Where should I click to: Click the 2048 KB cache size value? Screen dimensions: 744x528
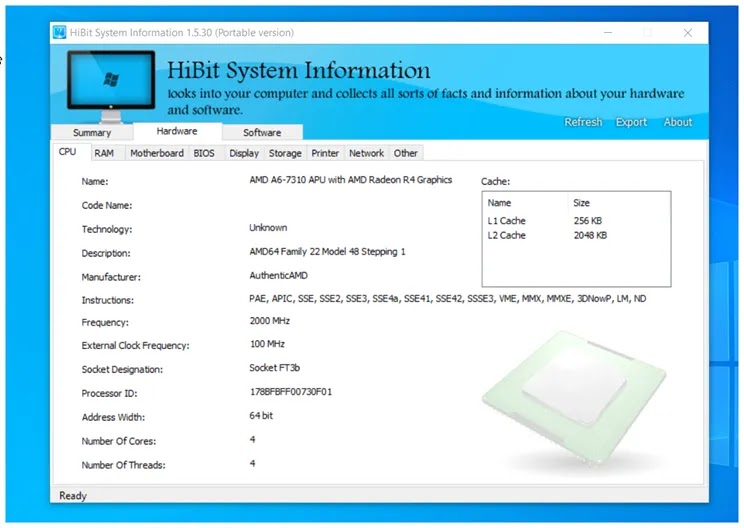pos(590,235)
